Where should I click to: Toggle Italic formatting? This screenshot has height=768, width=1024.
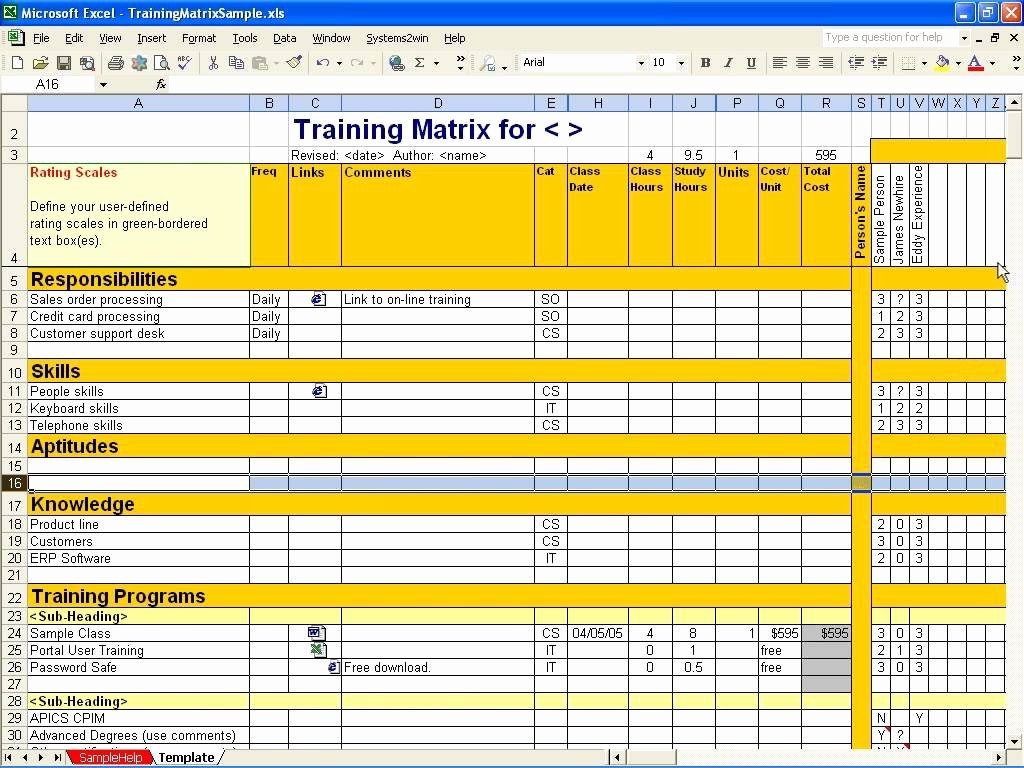tap(728, 63)
